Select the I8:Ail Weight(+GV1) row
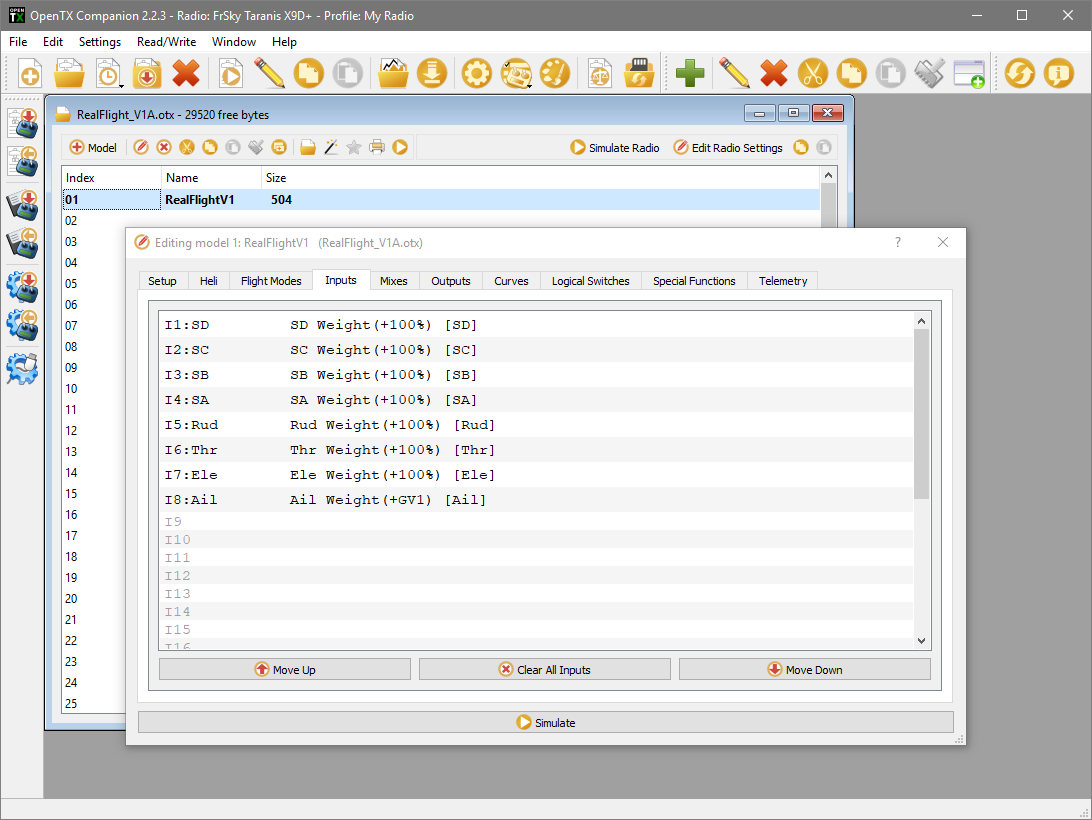 (x=536, y=500)
